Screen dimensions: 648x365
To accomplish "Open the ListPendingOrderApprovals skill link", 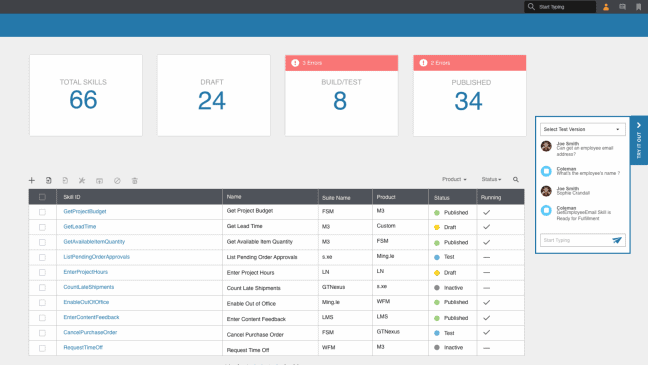I will tap(96, 257).
